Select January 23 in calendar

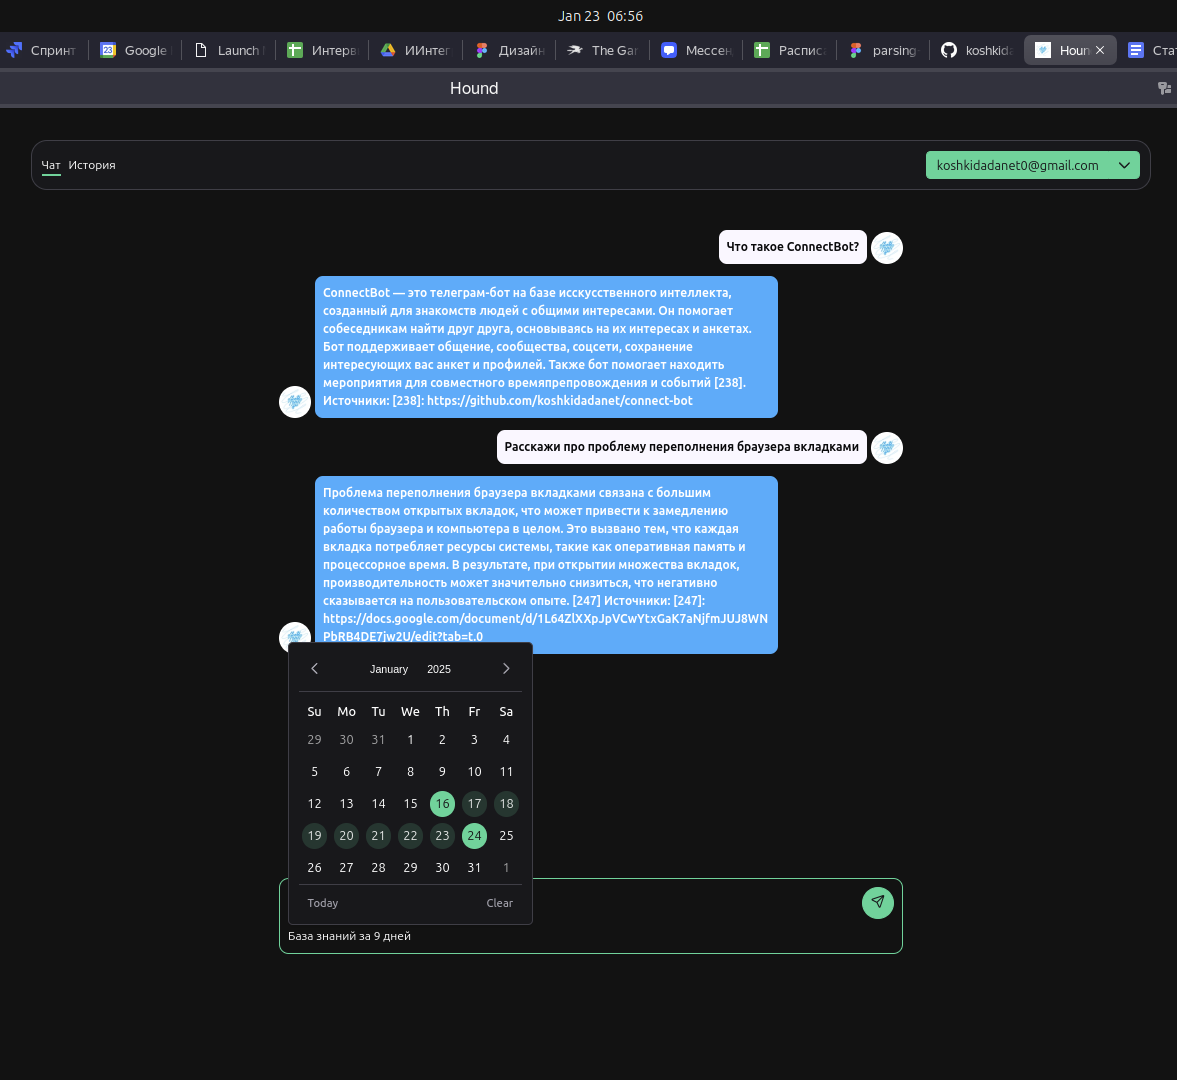point(442,835)
